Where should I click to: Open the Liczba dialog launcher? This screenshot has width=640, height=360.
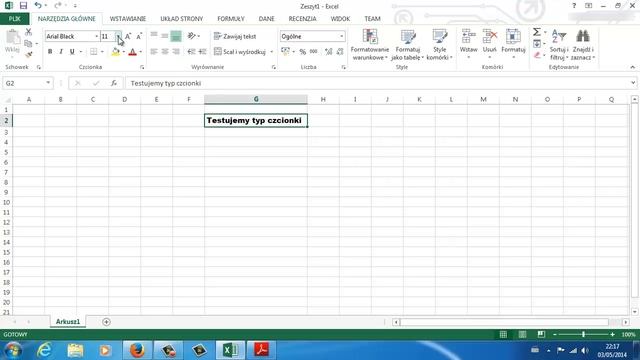coord(343,67)
